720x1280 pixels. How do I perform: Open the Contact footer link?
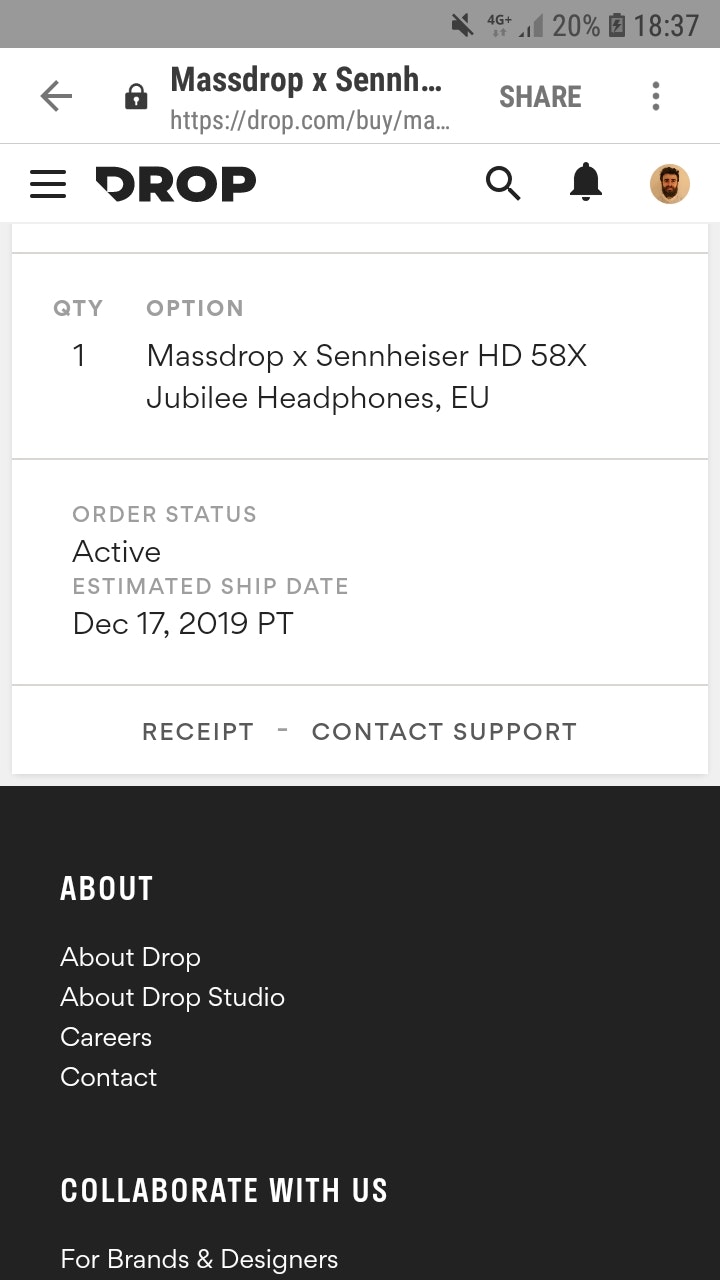click(x=108, y=1077)
